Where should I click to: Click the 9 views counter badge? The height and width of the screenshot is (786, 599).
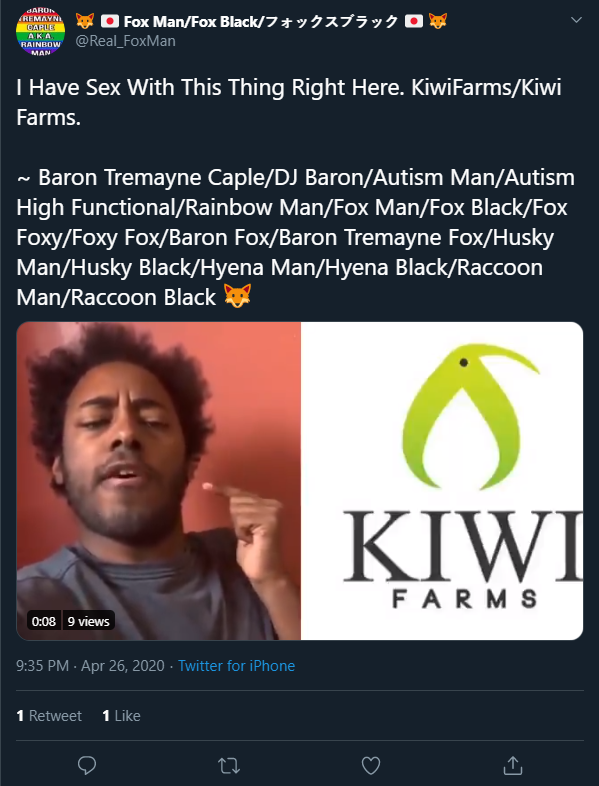(88, 621)
